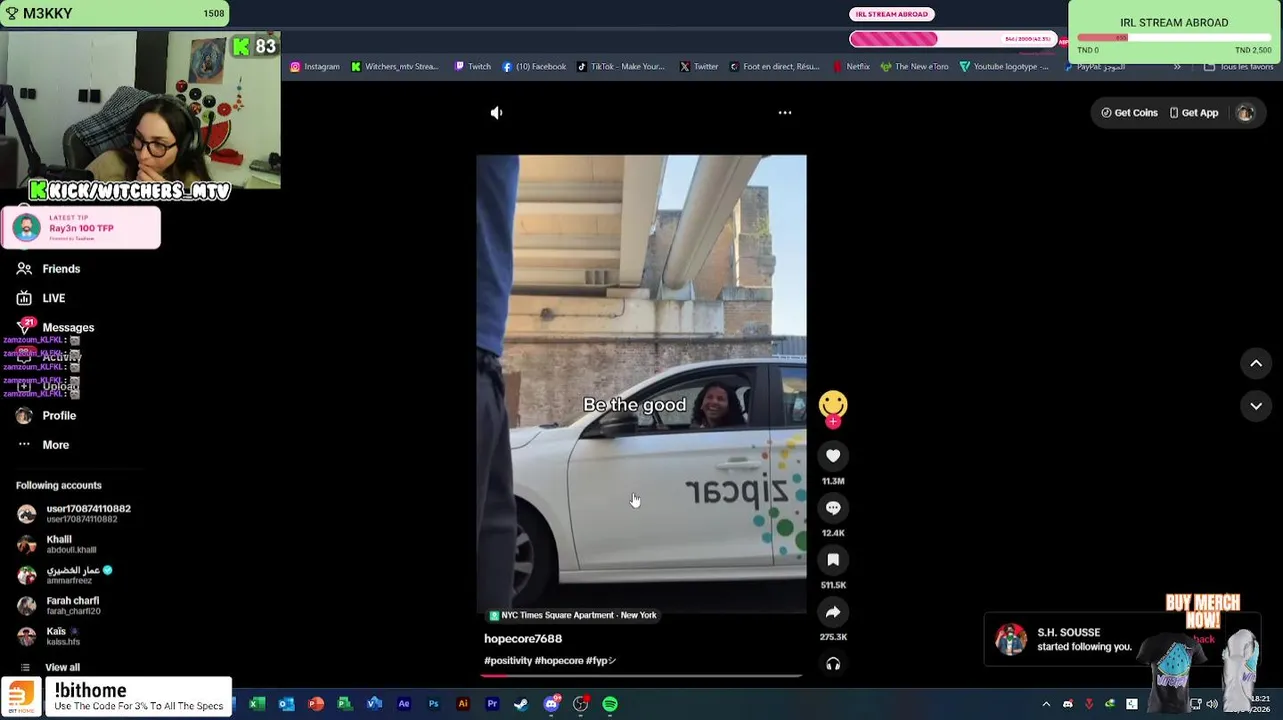Seek along the video progress bar
This screenshot has height=720, width=1283.
pos(641,676)
